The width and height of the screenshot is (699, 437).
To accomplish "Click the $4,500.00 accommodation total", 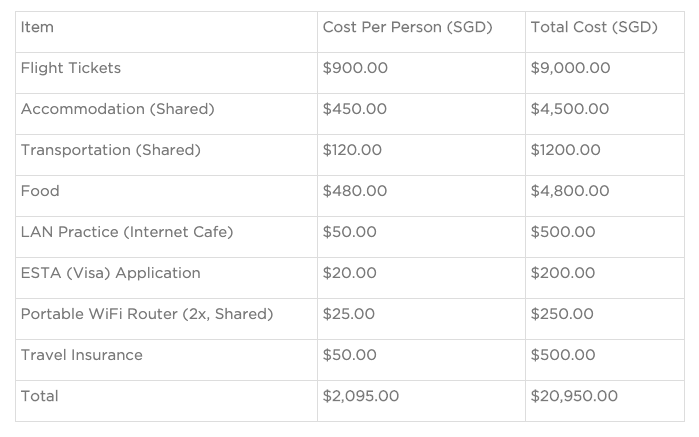I will [569, 109].
